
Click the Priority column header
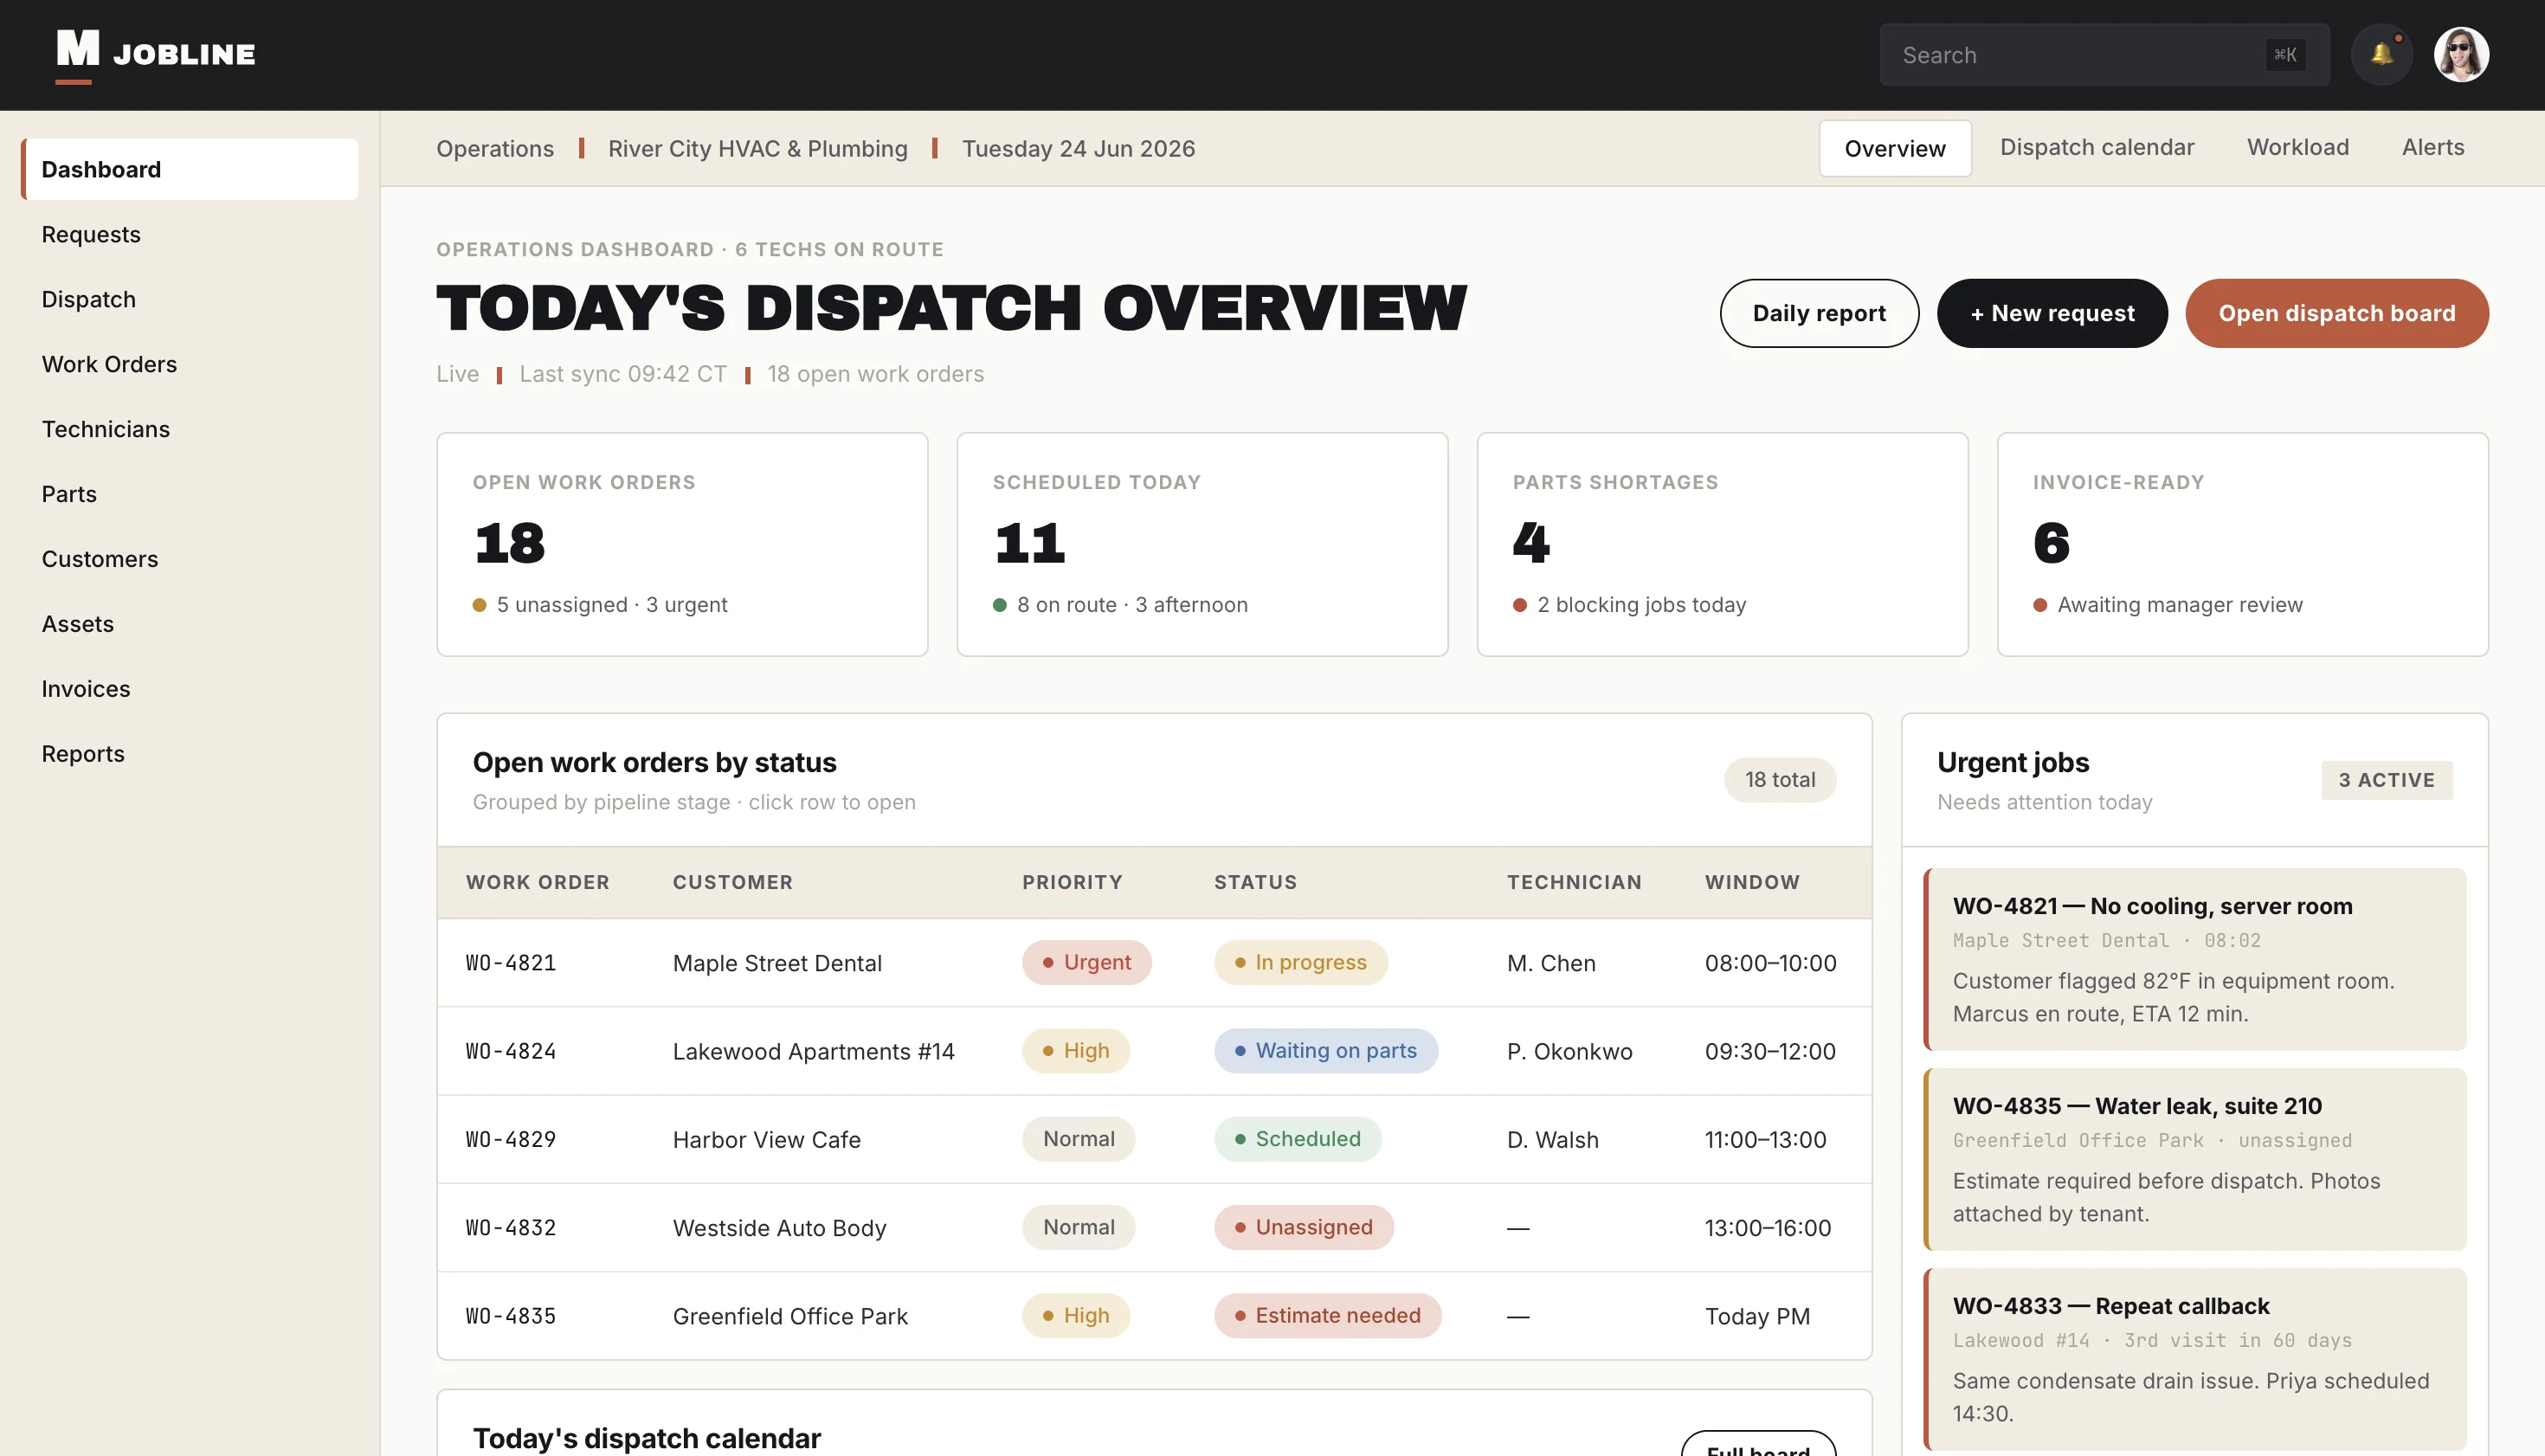[1072, 882]
